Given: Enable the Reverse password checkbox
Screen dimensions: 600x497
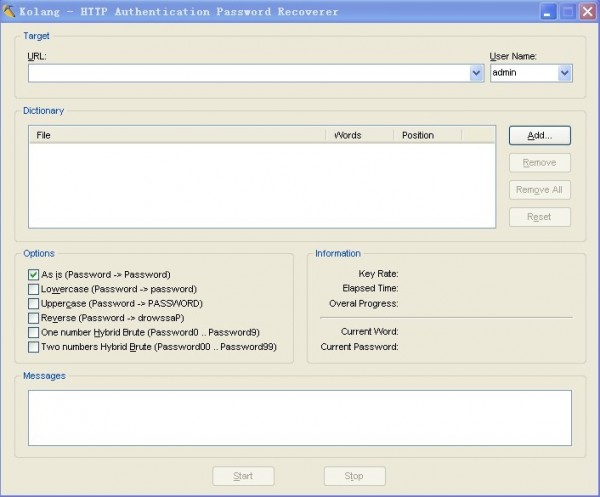Looking at the screenshot, I should pyautogui.click(x=34, y=318).
